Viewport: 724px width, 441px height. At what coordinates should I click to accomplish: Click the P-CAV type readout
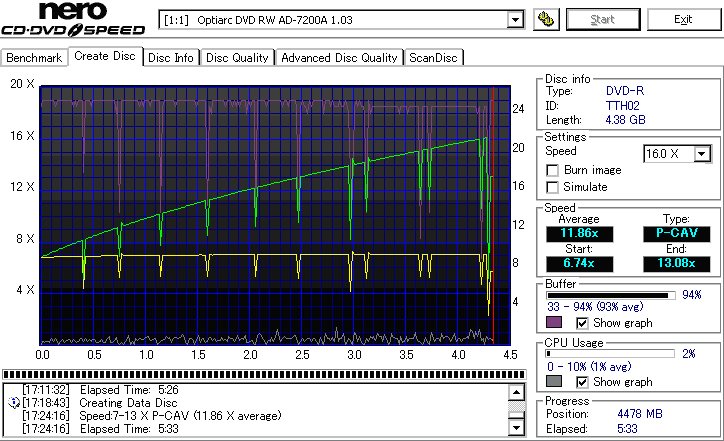[x=676, y=233]
